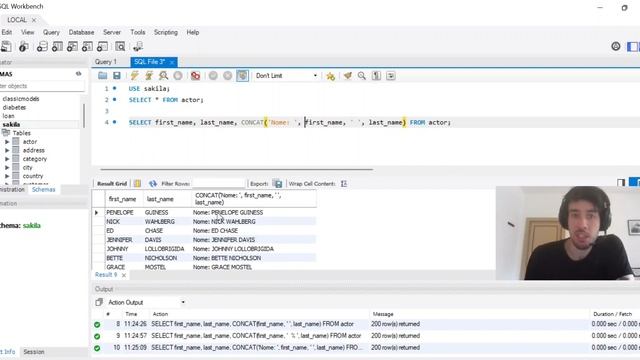Click the filter objects search field
Screen dimensions: 640x360
point(42,86)
